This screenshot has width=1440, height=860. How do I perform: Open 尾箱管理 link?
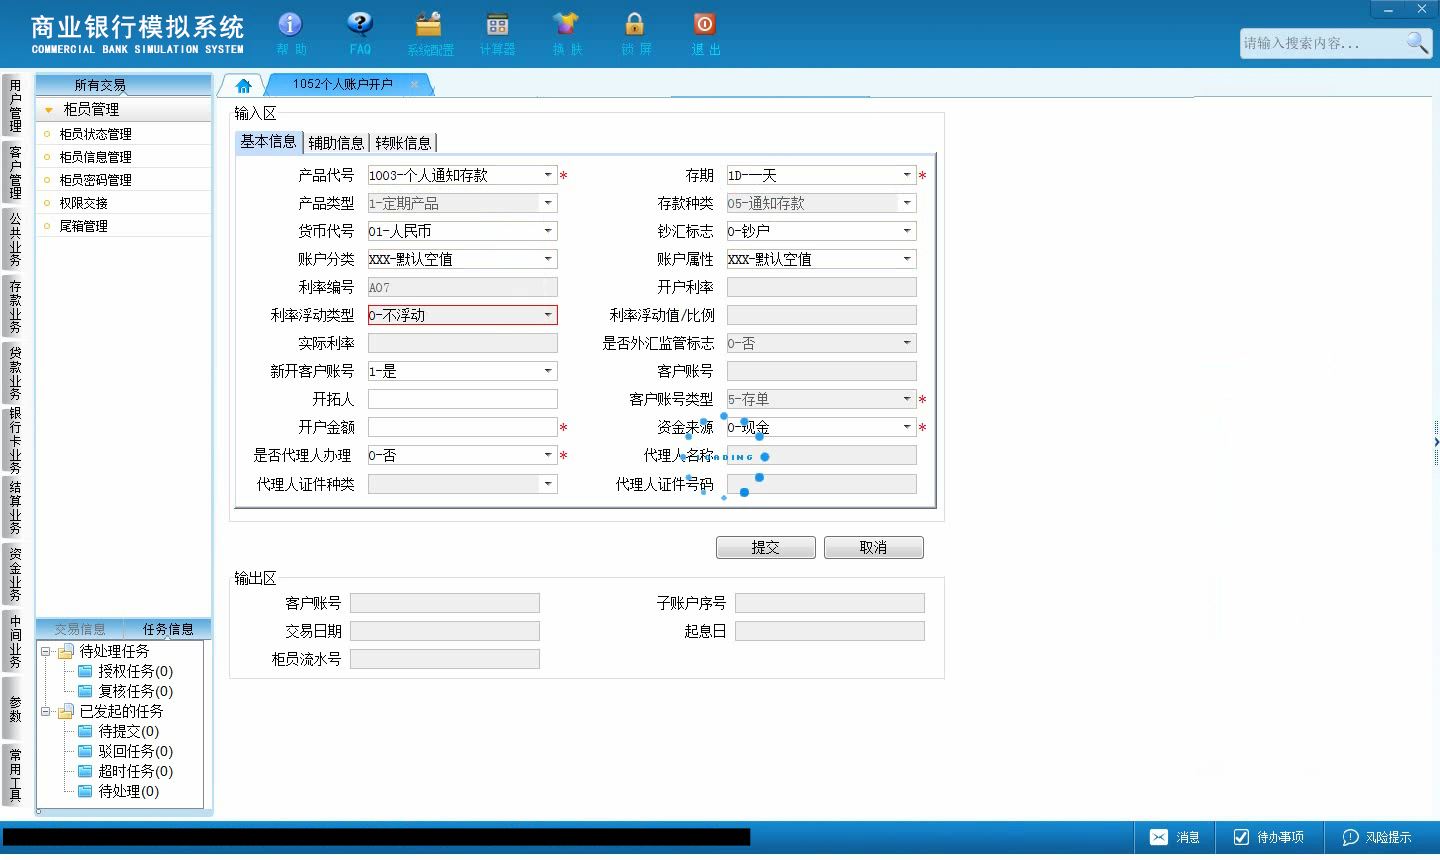point(83,226)
